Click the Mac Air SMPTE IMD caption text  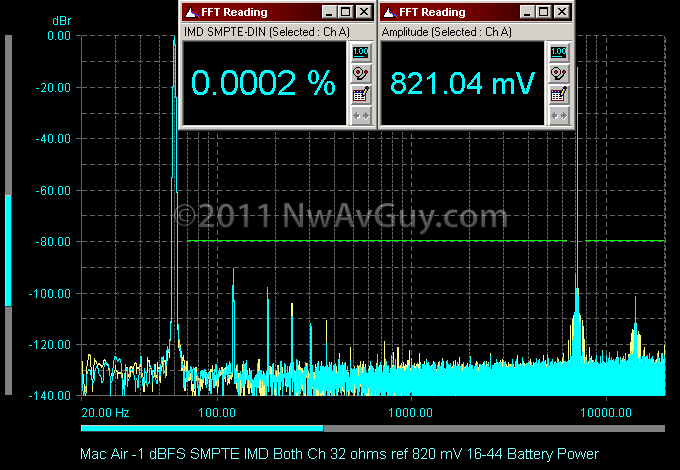339,454
